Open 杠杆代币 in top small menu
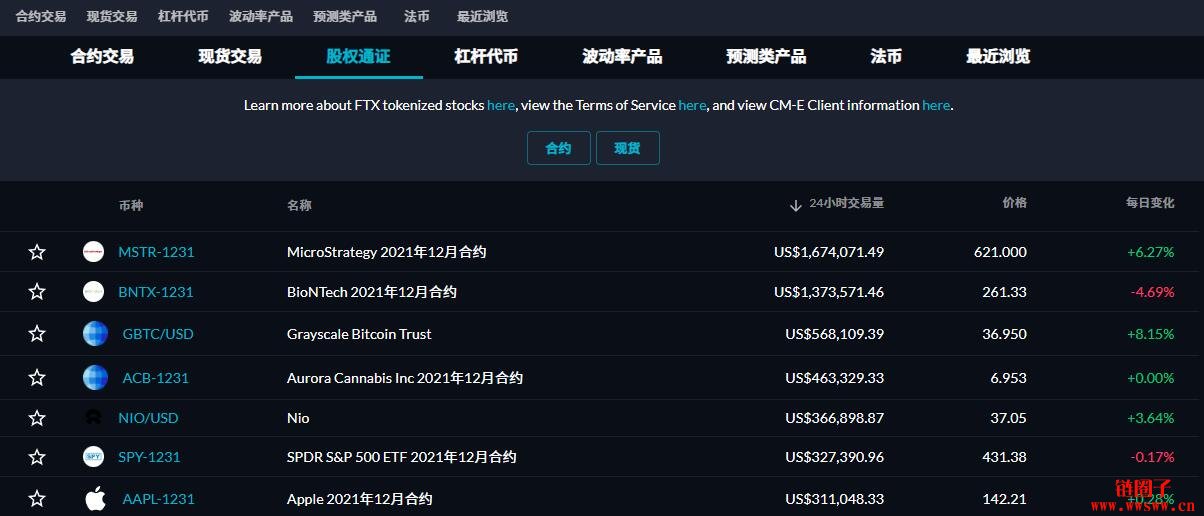 [183, 16]
